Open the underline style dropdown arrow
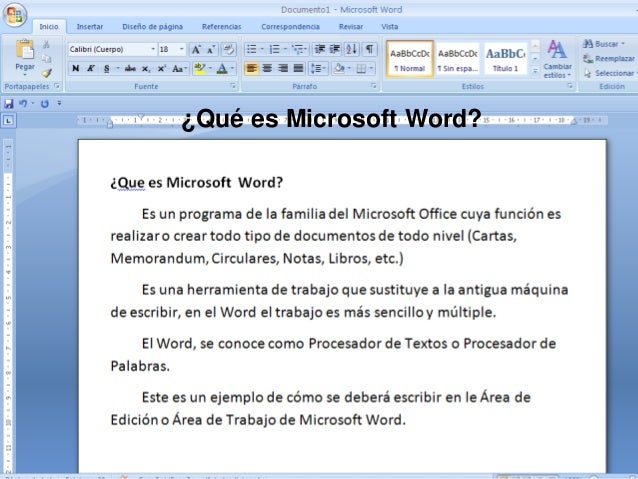This screenshot has height=479, width=638. coord(118,68)
